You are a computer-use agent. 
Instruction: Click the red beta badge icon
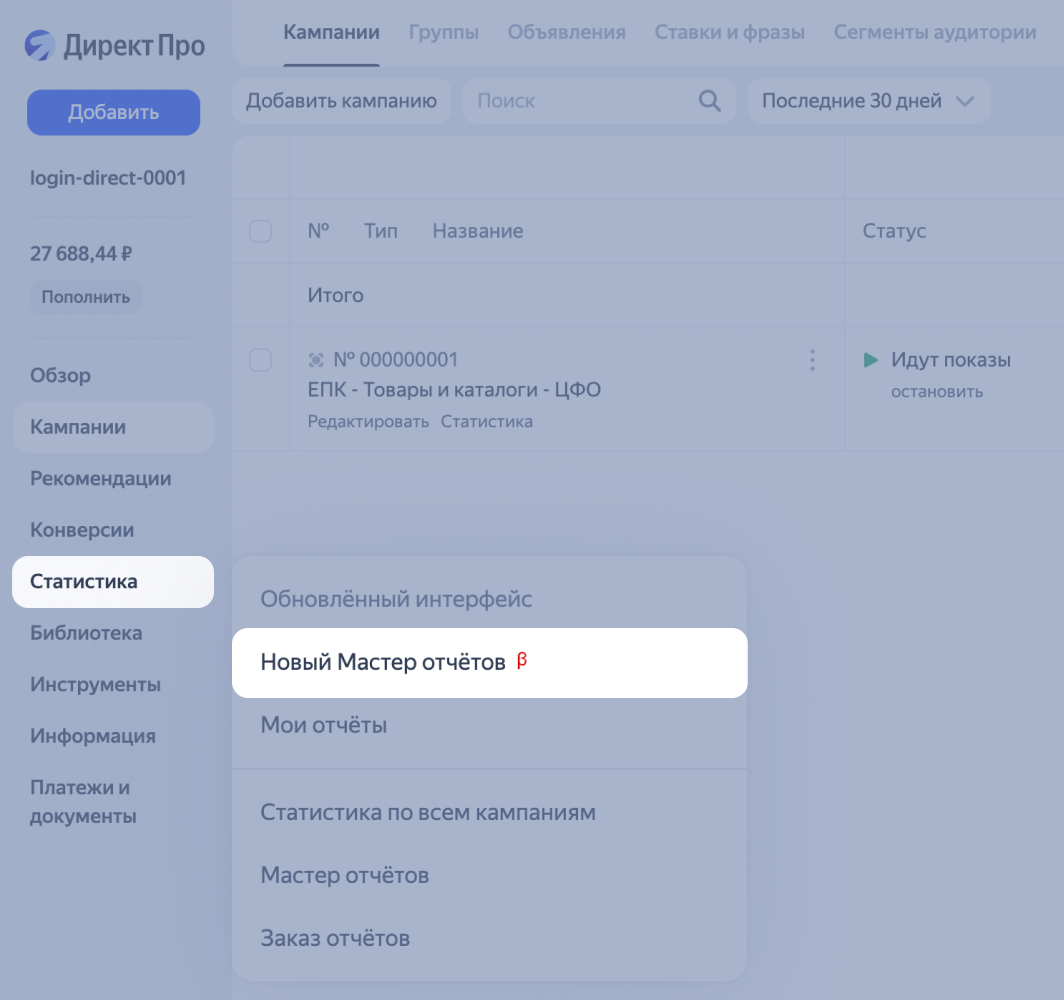pyautogui.click(x=521, y=661)
